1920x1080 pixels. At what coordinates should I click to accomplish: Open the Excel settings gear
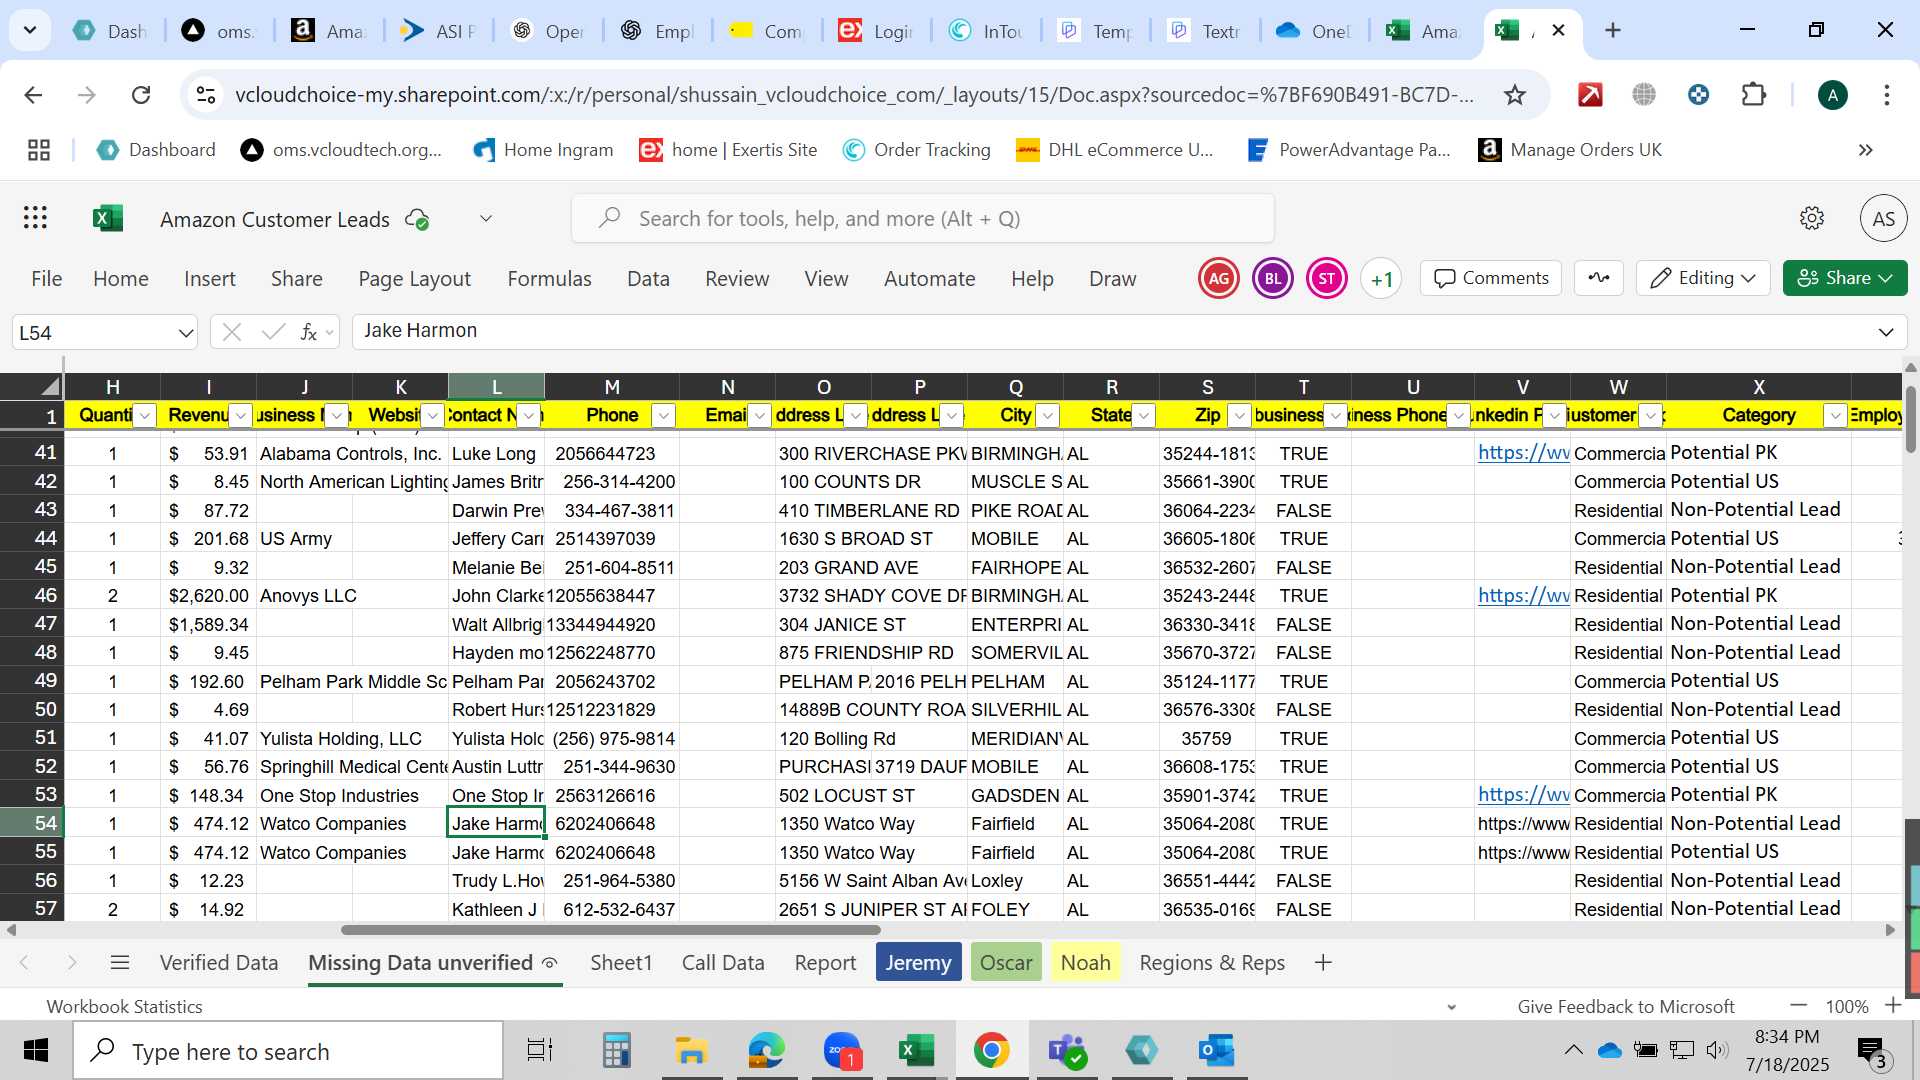1811,218
